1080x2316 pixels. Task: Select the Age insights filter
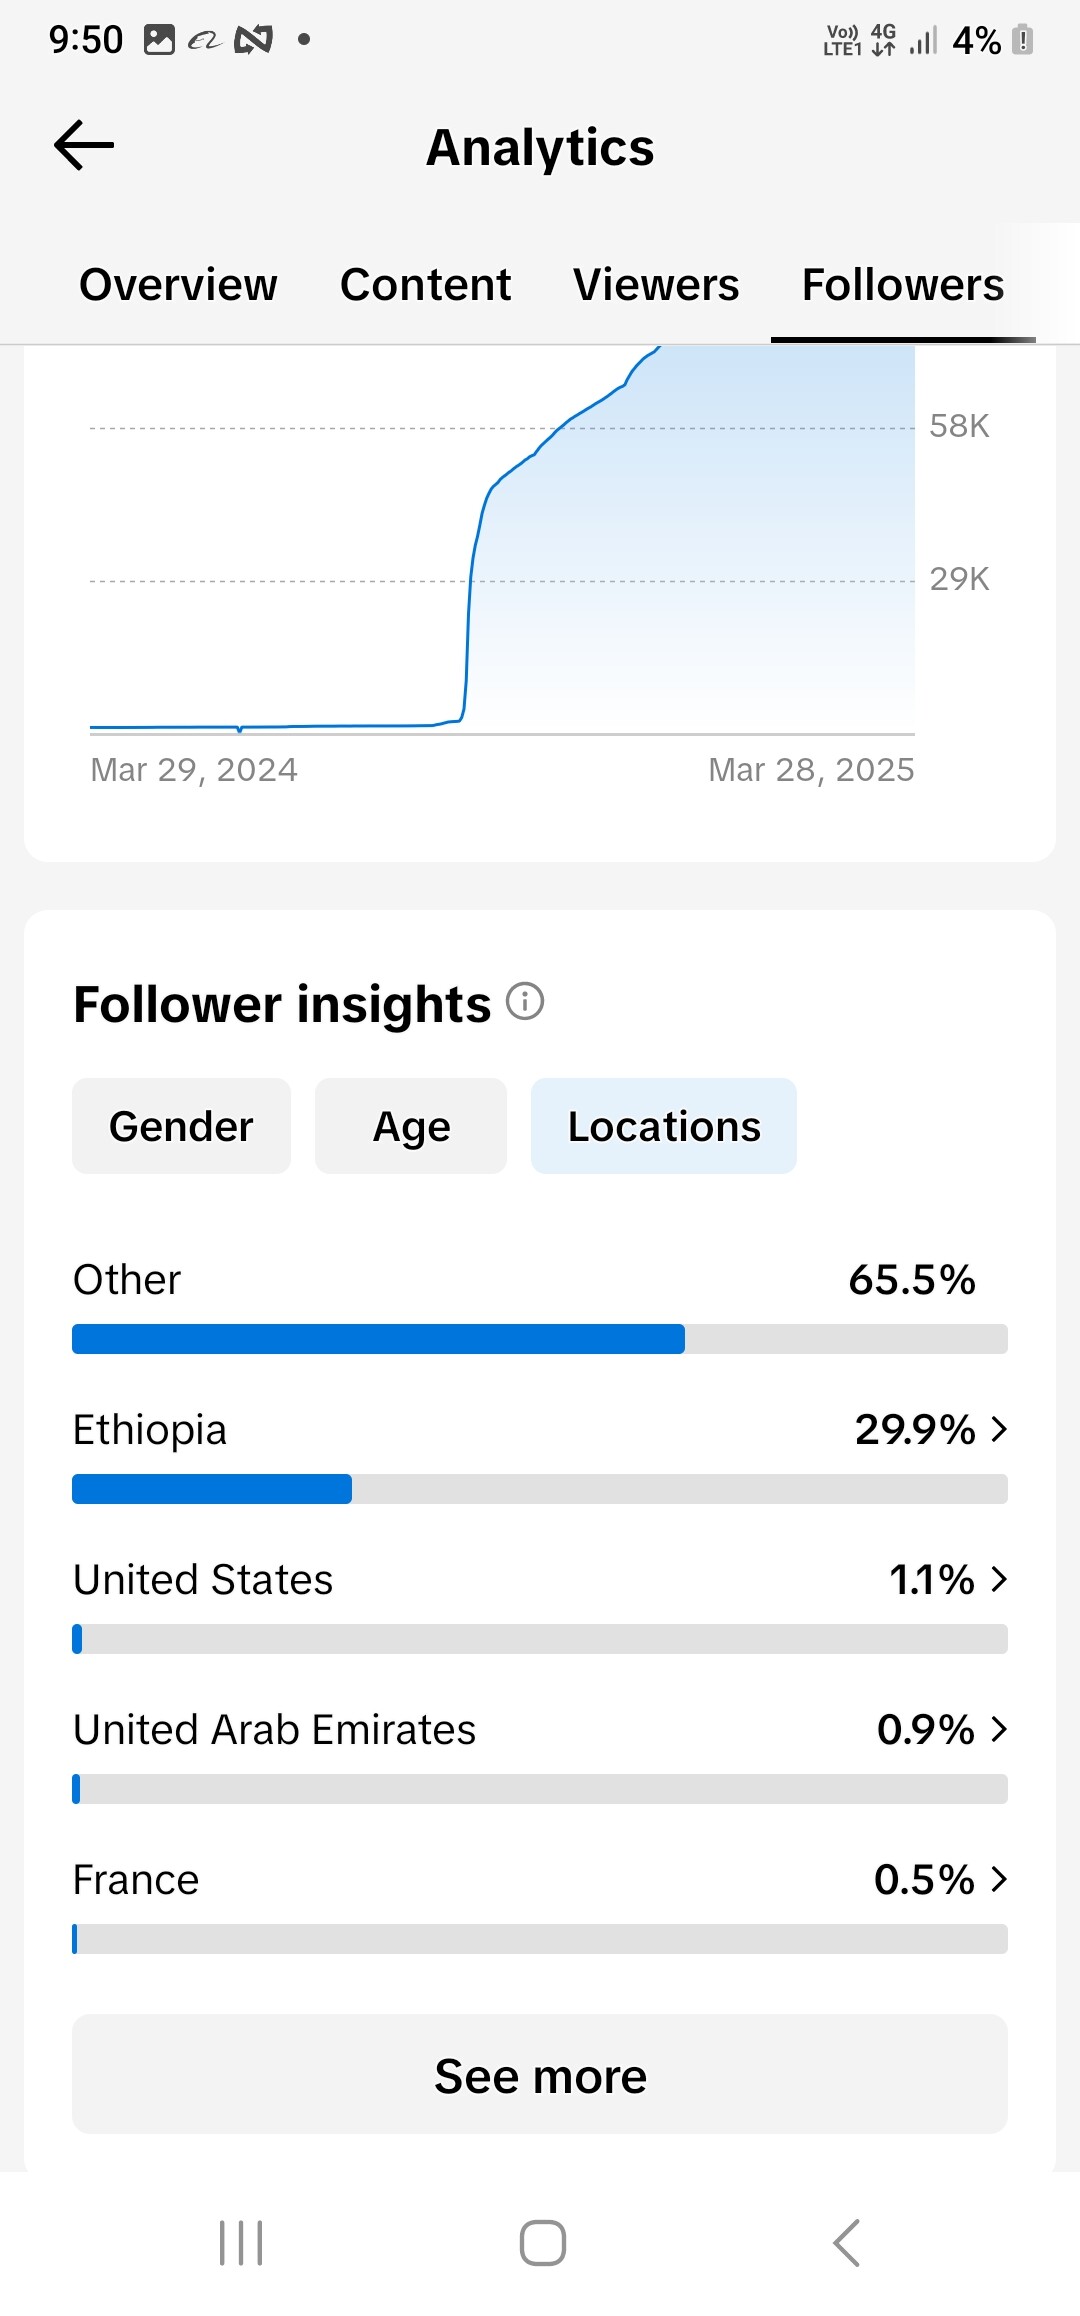point(411,1126)
